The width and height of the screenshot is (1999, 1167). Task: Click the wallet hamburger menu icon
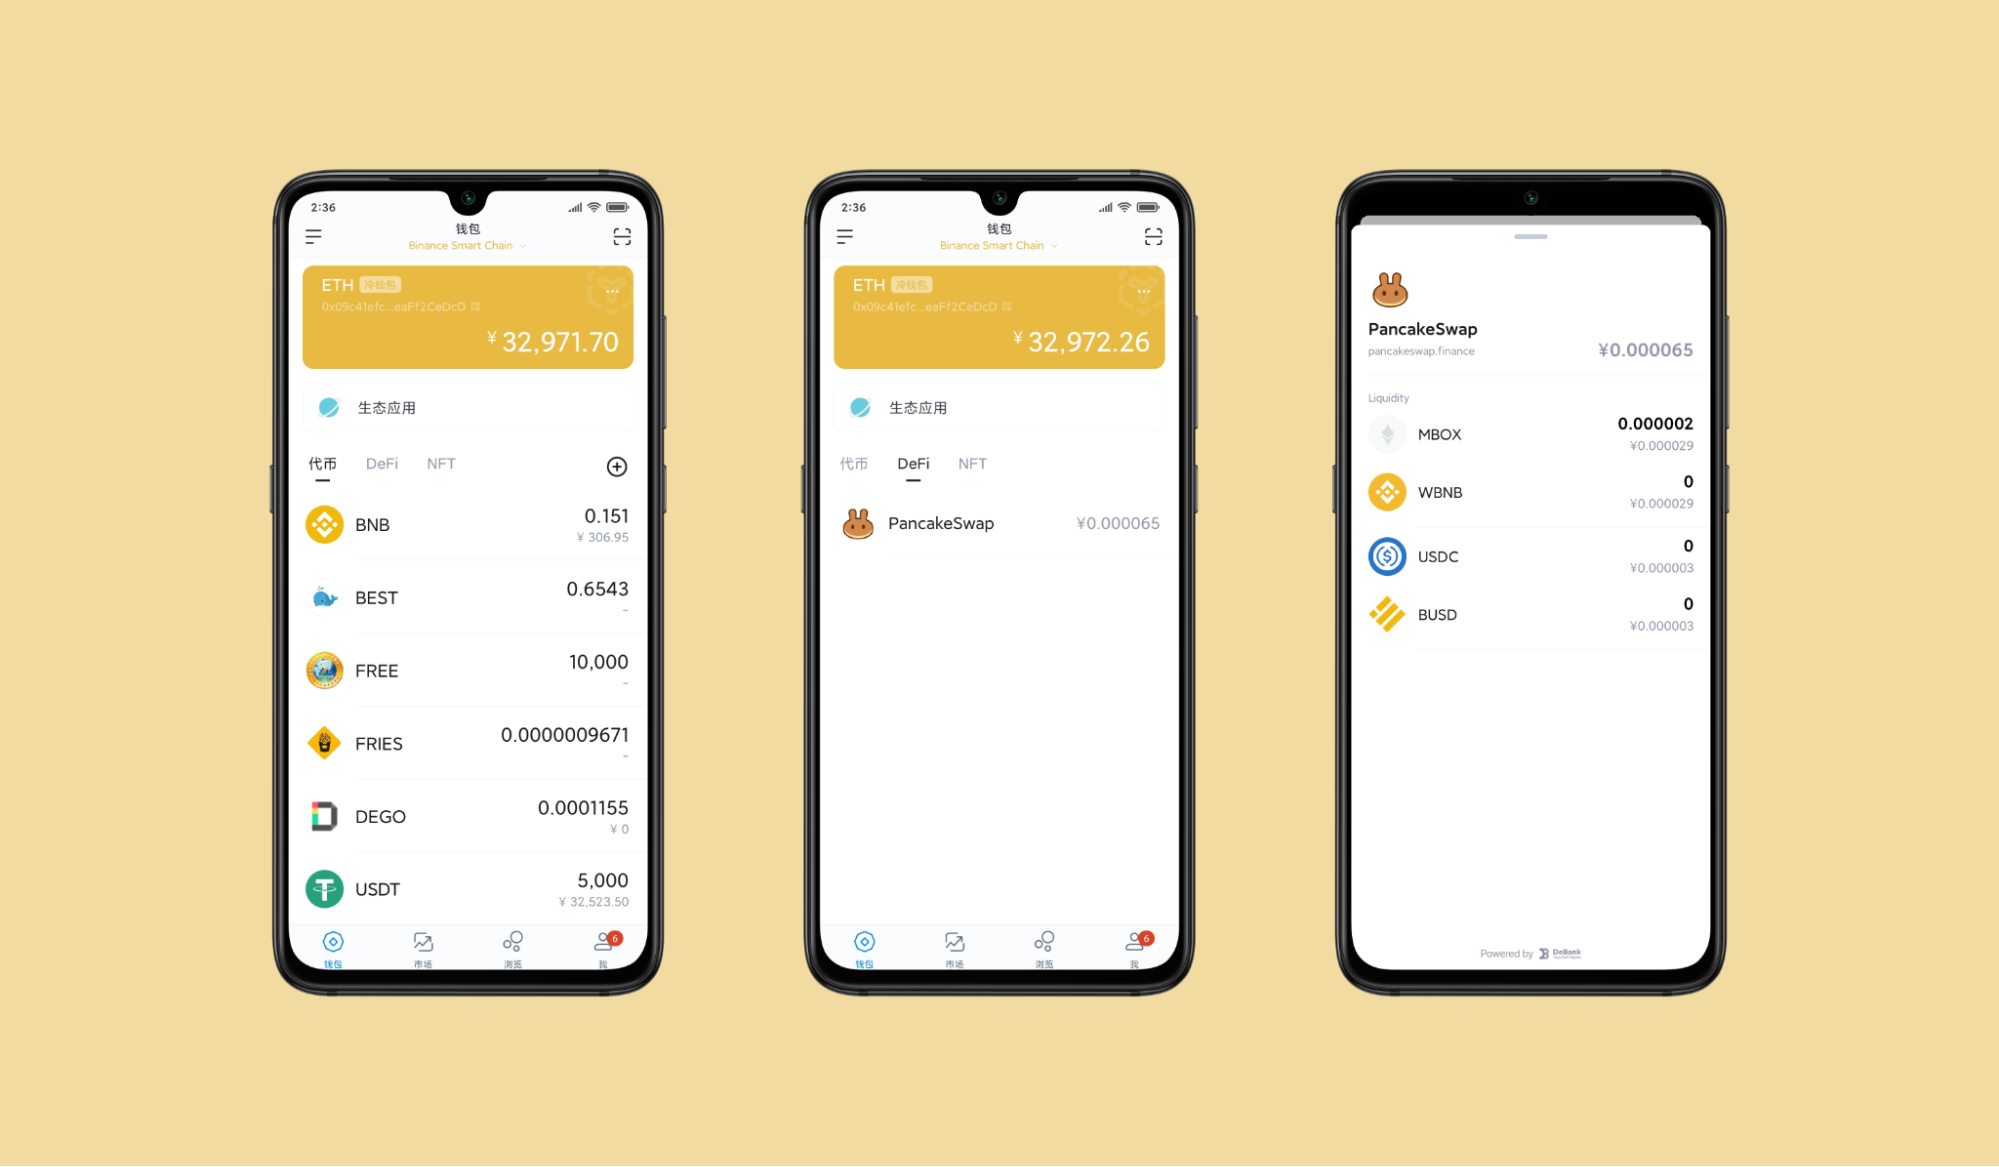(310, 238)
